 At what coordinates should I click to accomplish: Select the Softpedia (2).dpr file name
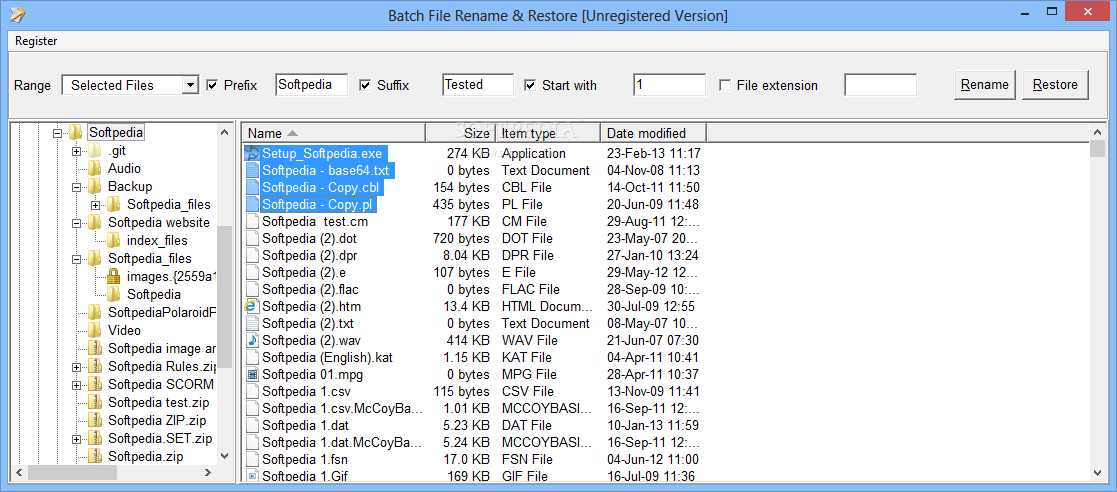coord(308,255)
